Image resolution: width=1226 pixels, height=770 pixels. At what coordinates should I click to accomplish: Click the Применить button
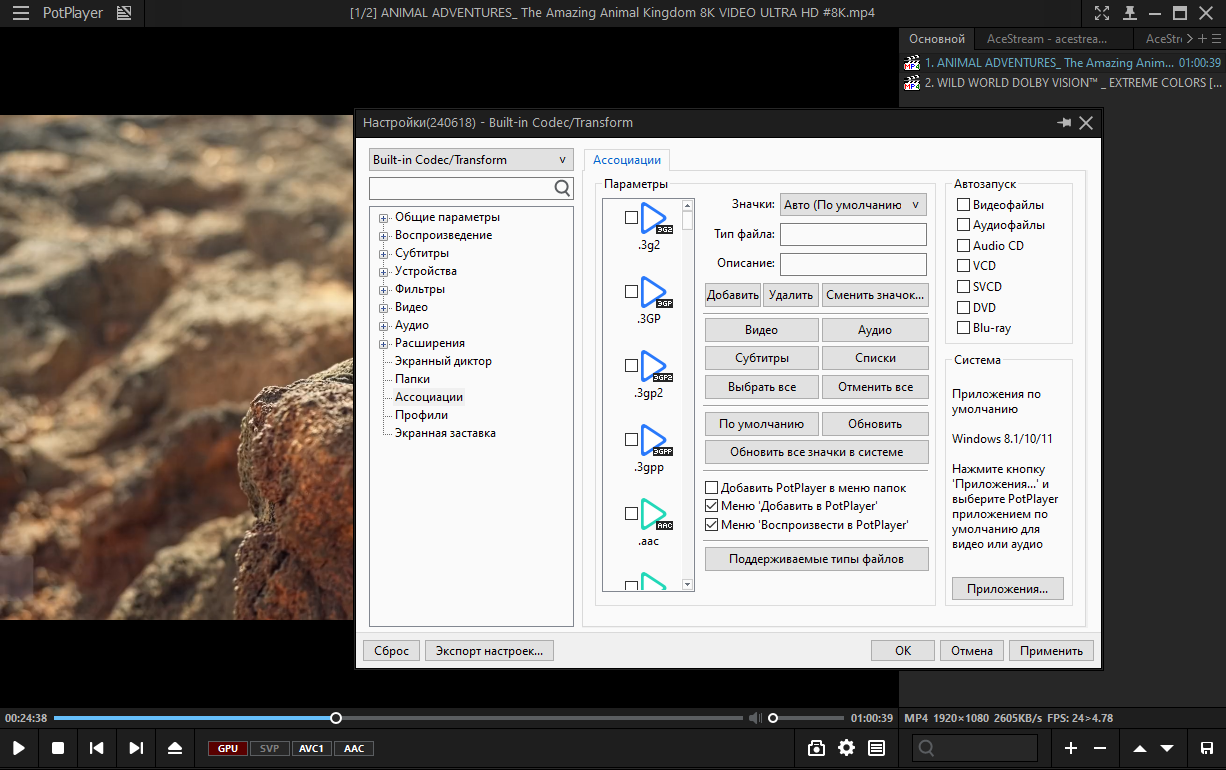pos(1051,650)
